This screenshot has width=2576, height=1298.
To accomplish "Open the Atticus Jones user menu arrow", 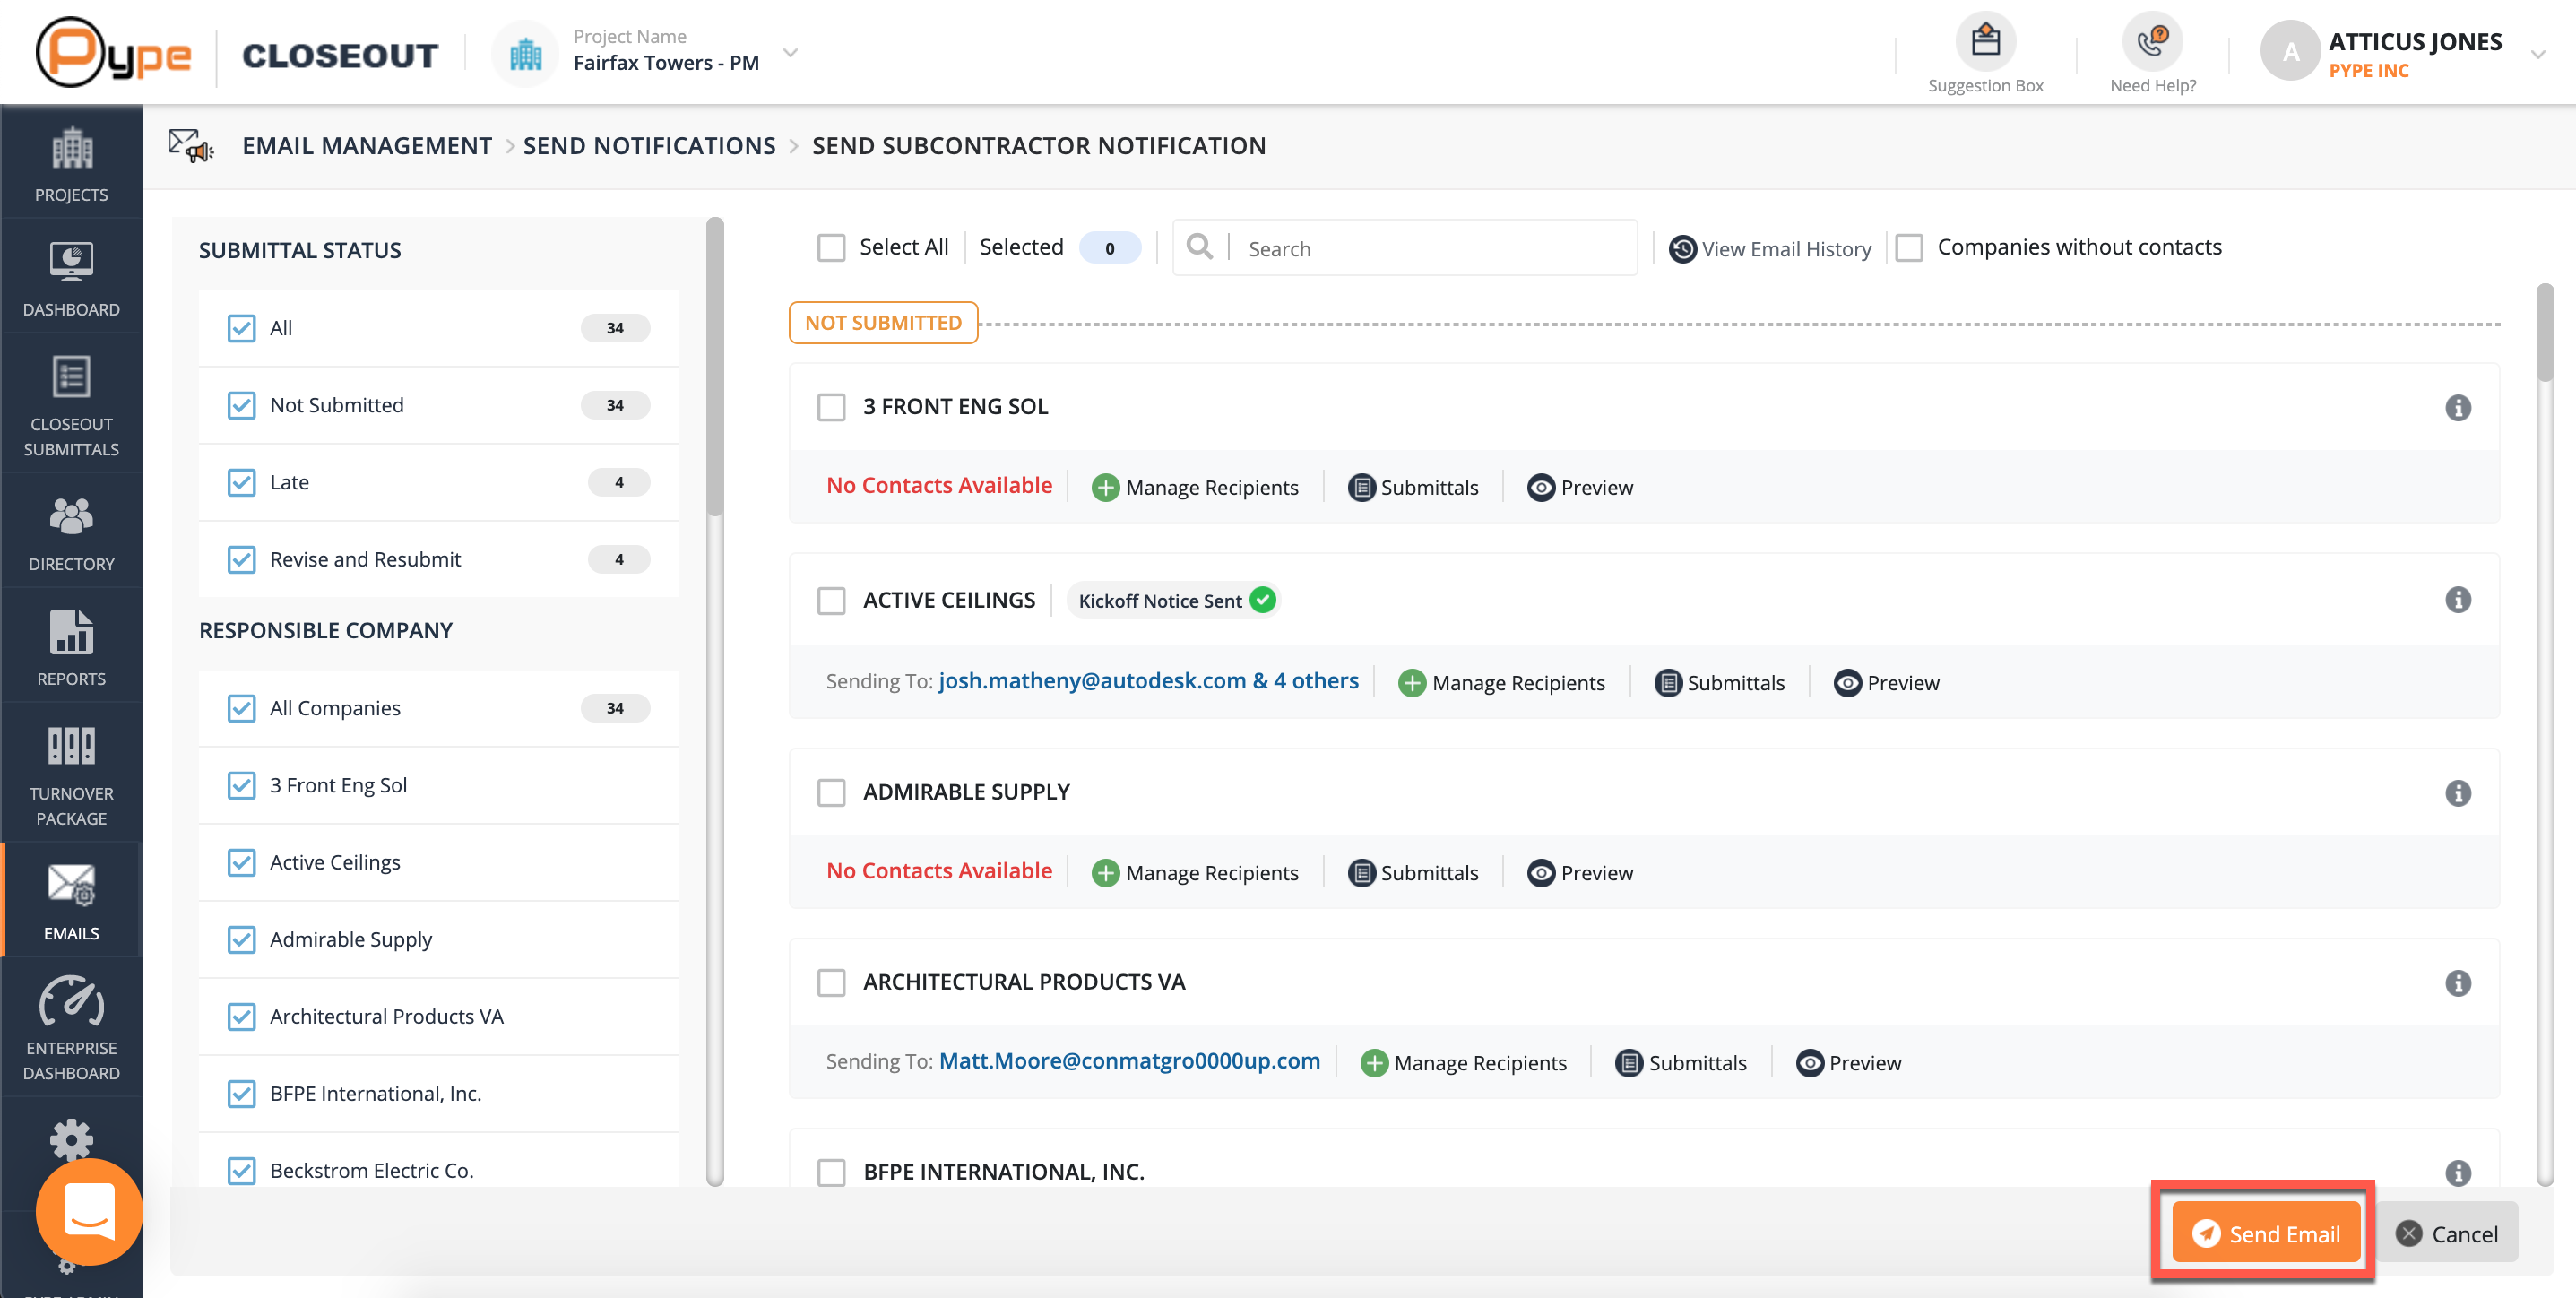I will 2537,55.
